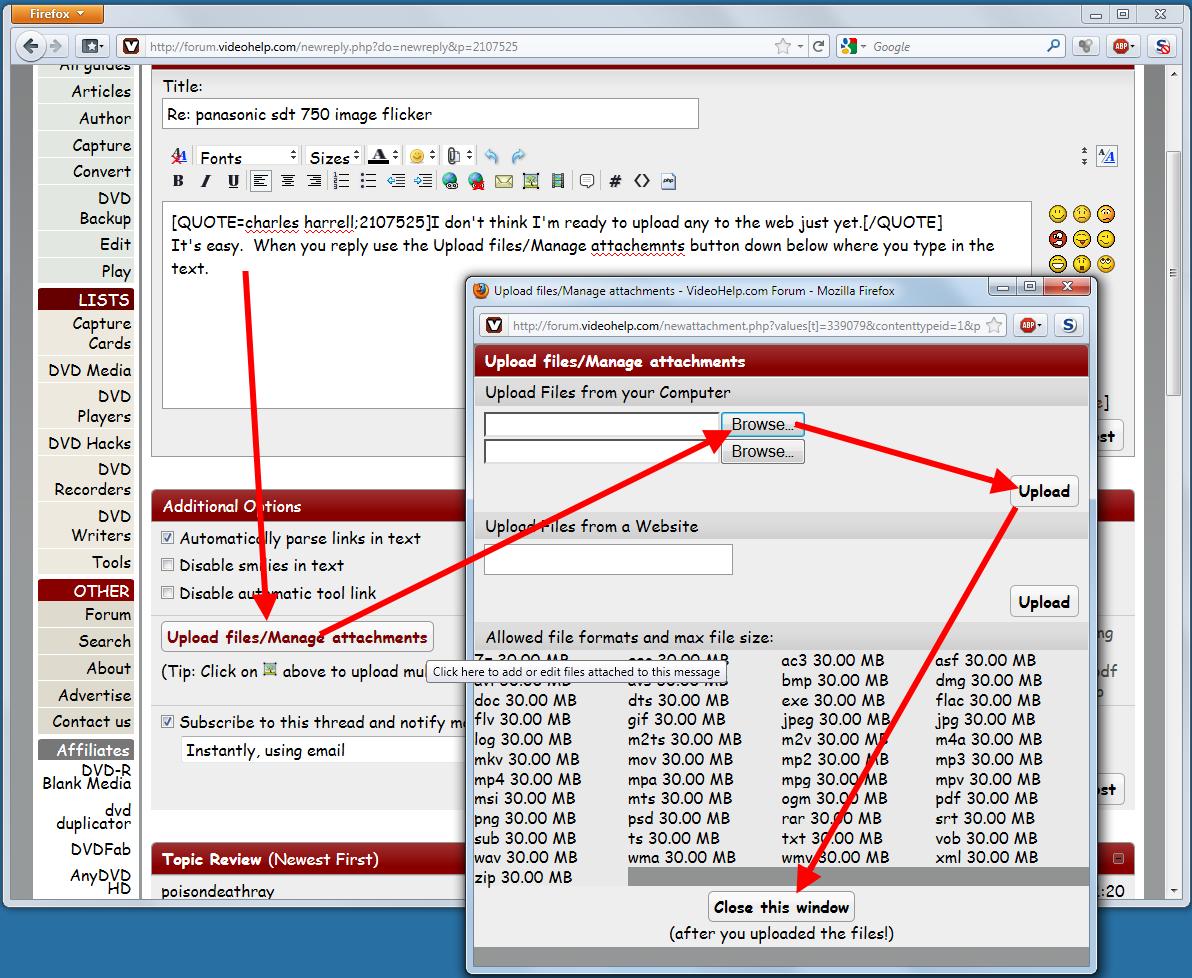Click Close this window button

tap(781, 907)
